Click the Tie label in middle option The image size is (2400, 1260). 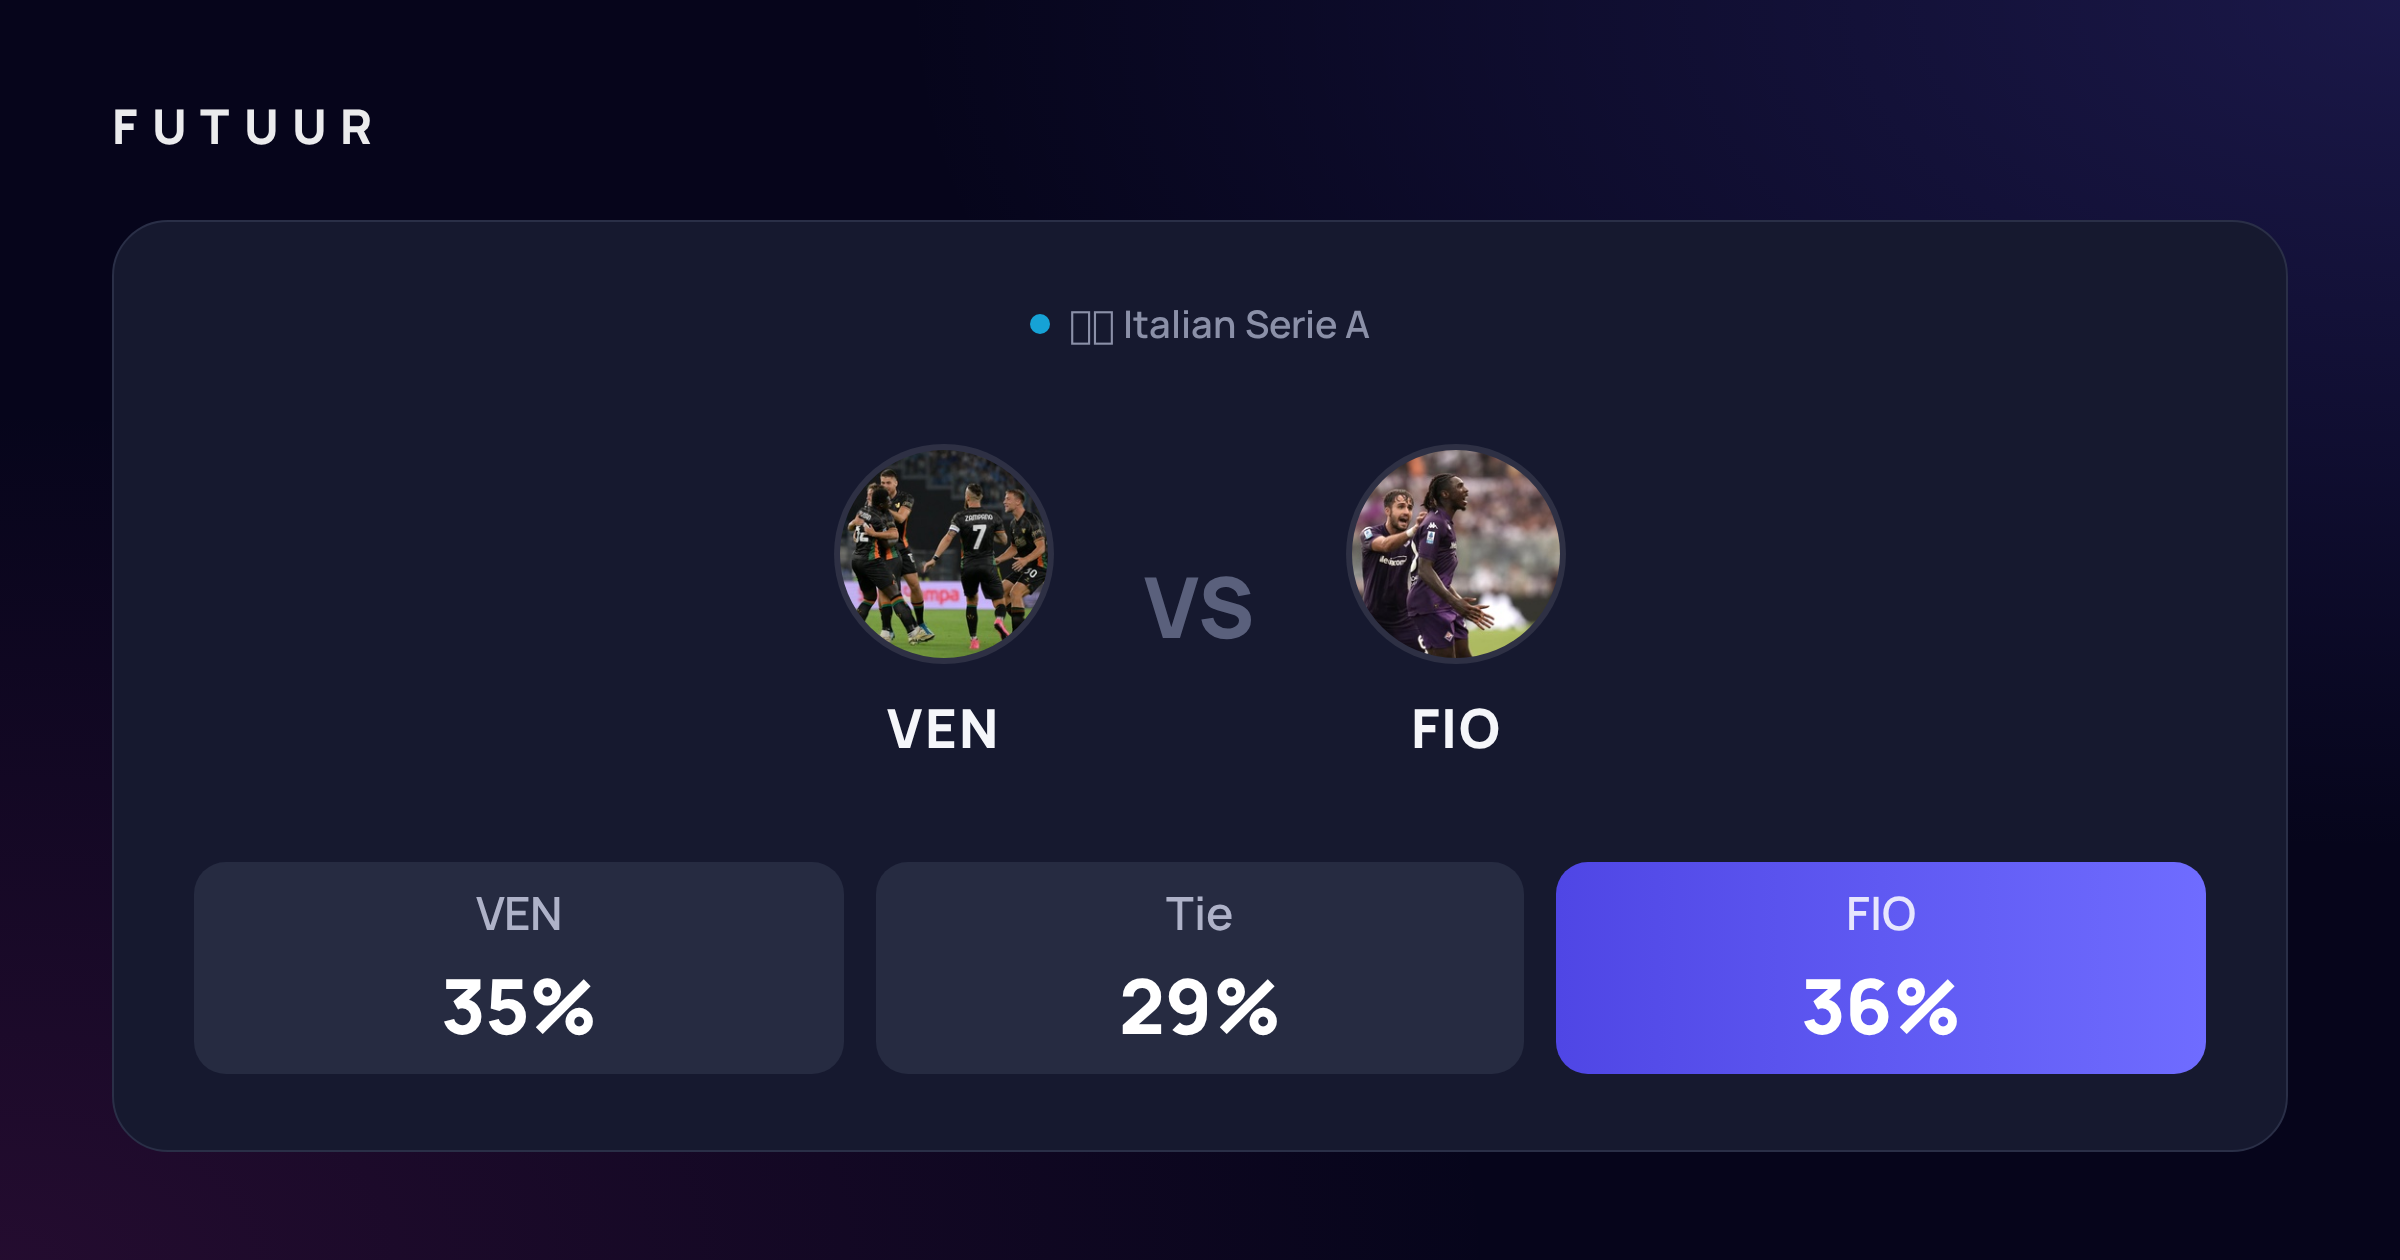point(1199,914)
